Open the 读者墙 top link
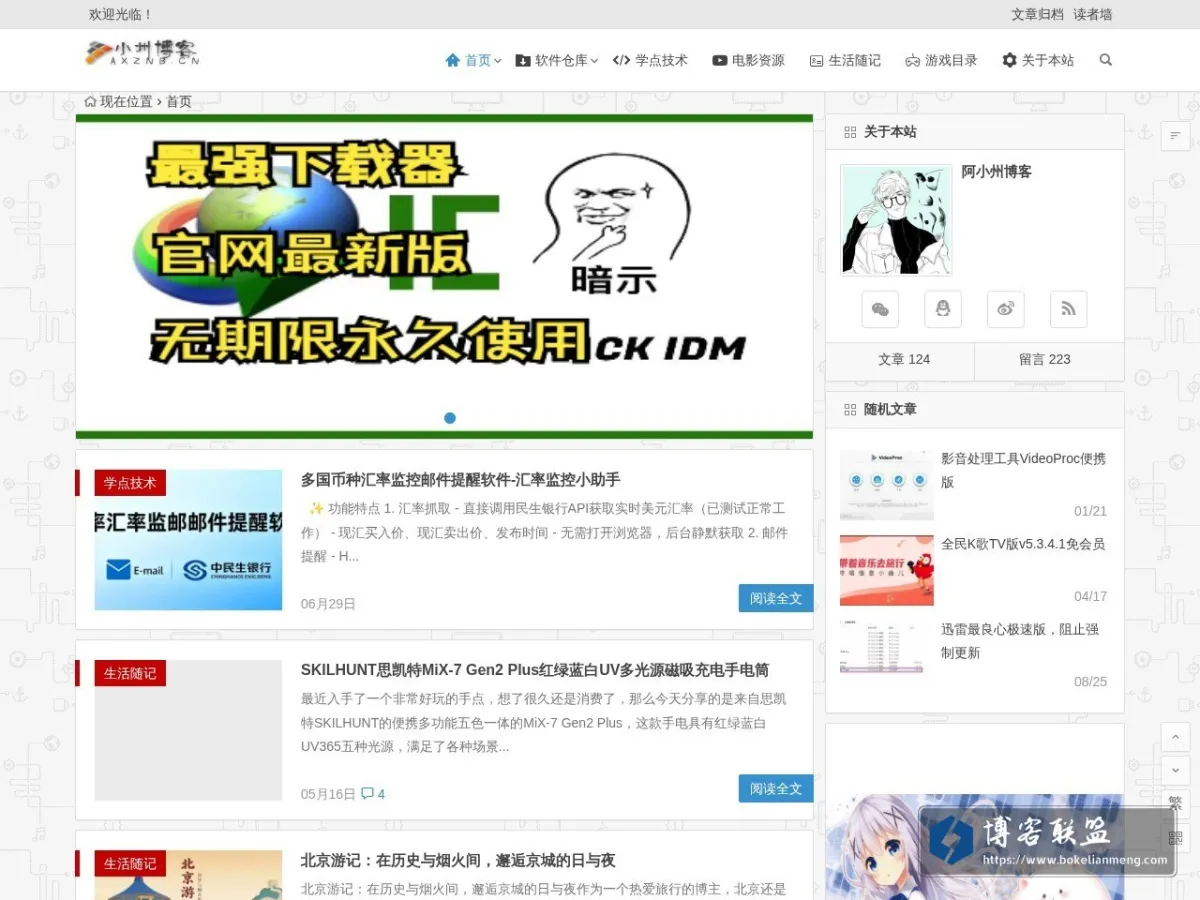 1093,14
